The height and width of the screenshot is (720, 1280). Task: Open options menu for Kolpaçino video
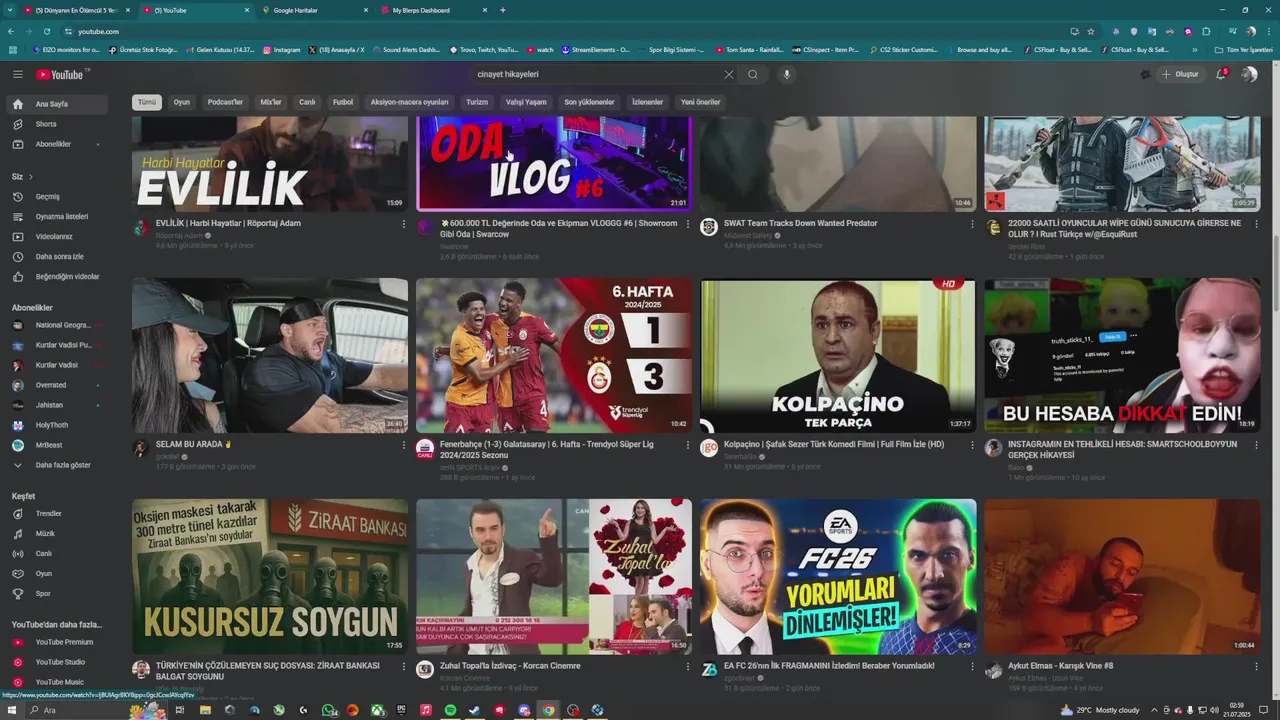[972, 445]
